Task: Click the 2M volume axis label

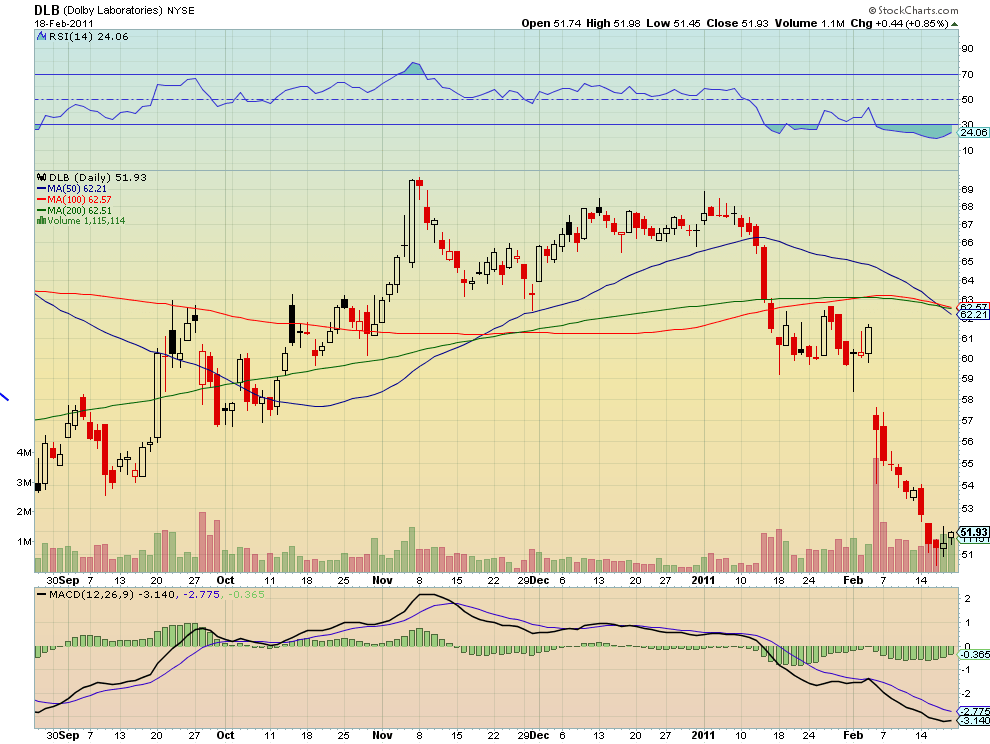Action: click(x=25, y=512)
